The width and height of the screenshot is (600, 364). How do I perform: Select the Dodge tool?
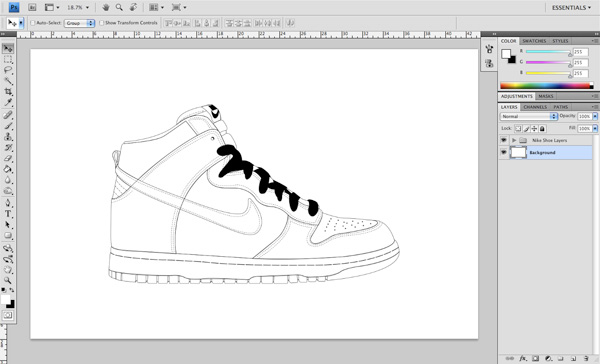click(8, 191)
